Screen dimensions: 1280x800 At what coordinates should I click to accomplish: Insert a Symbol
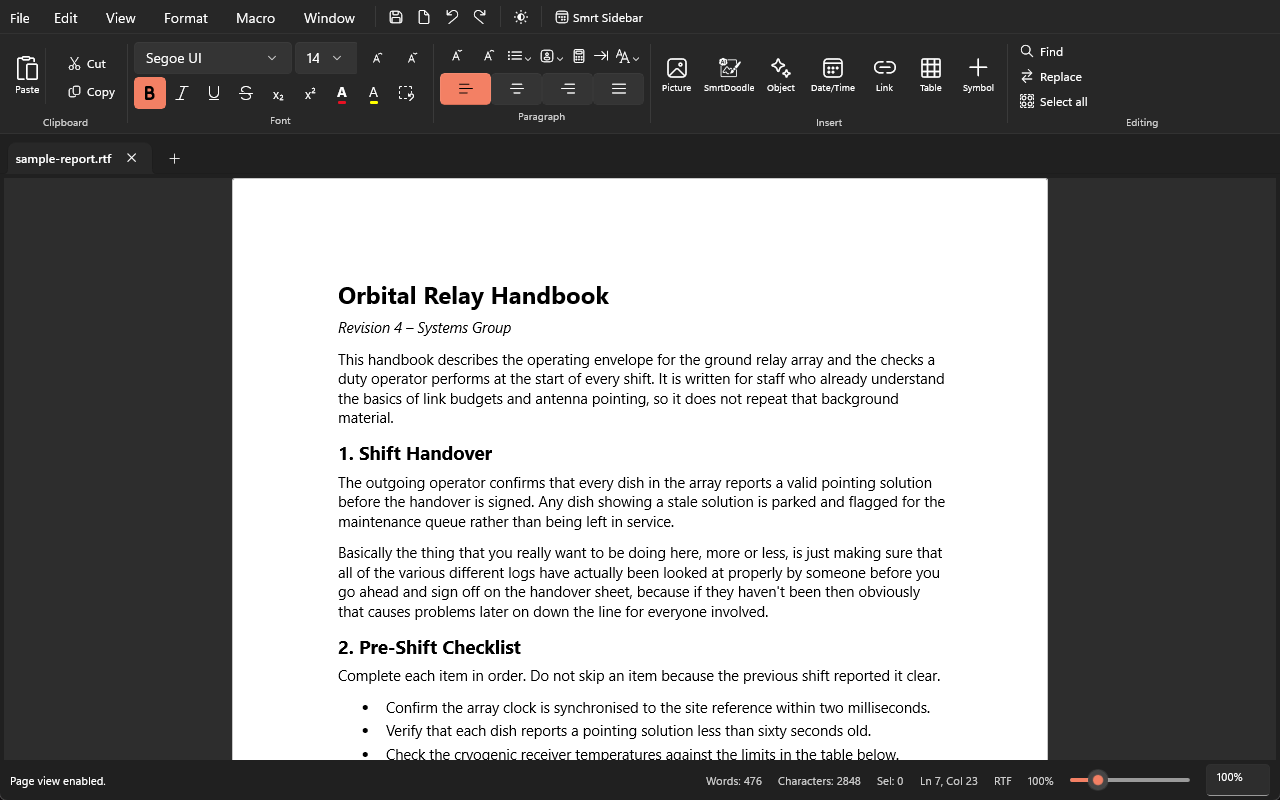point(978,75)
